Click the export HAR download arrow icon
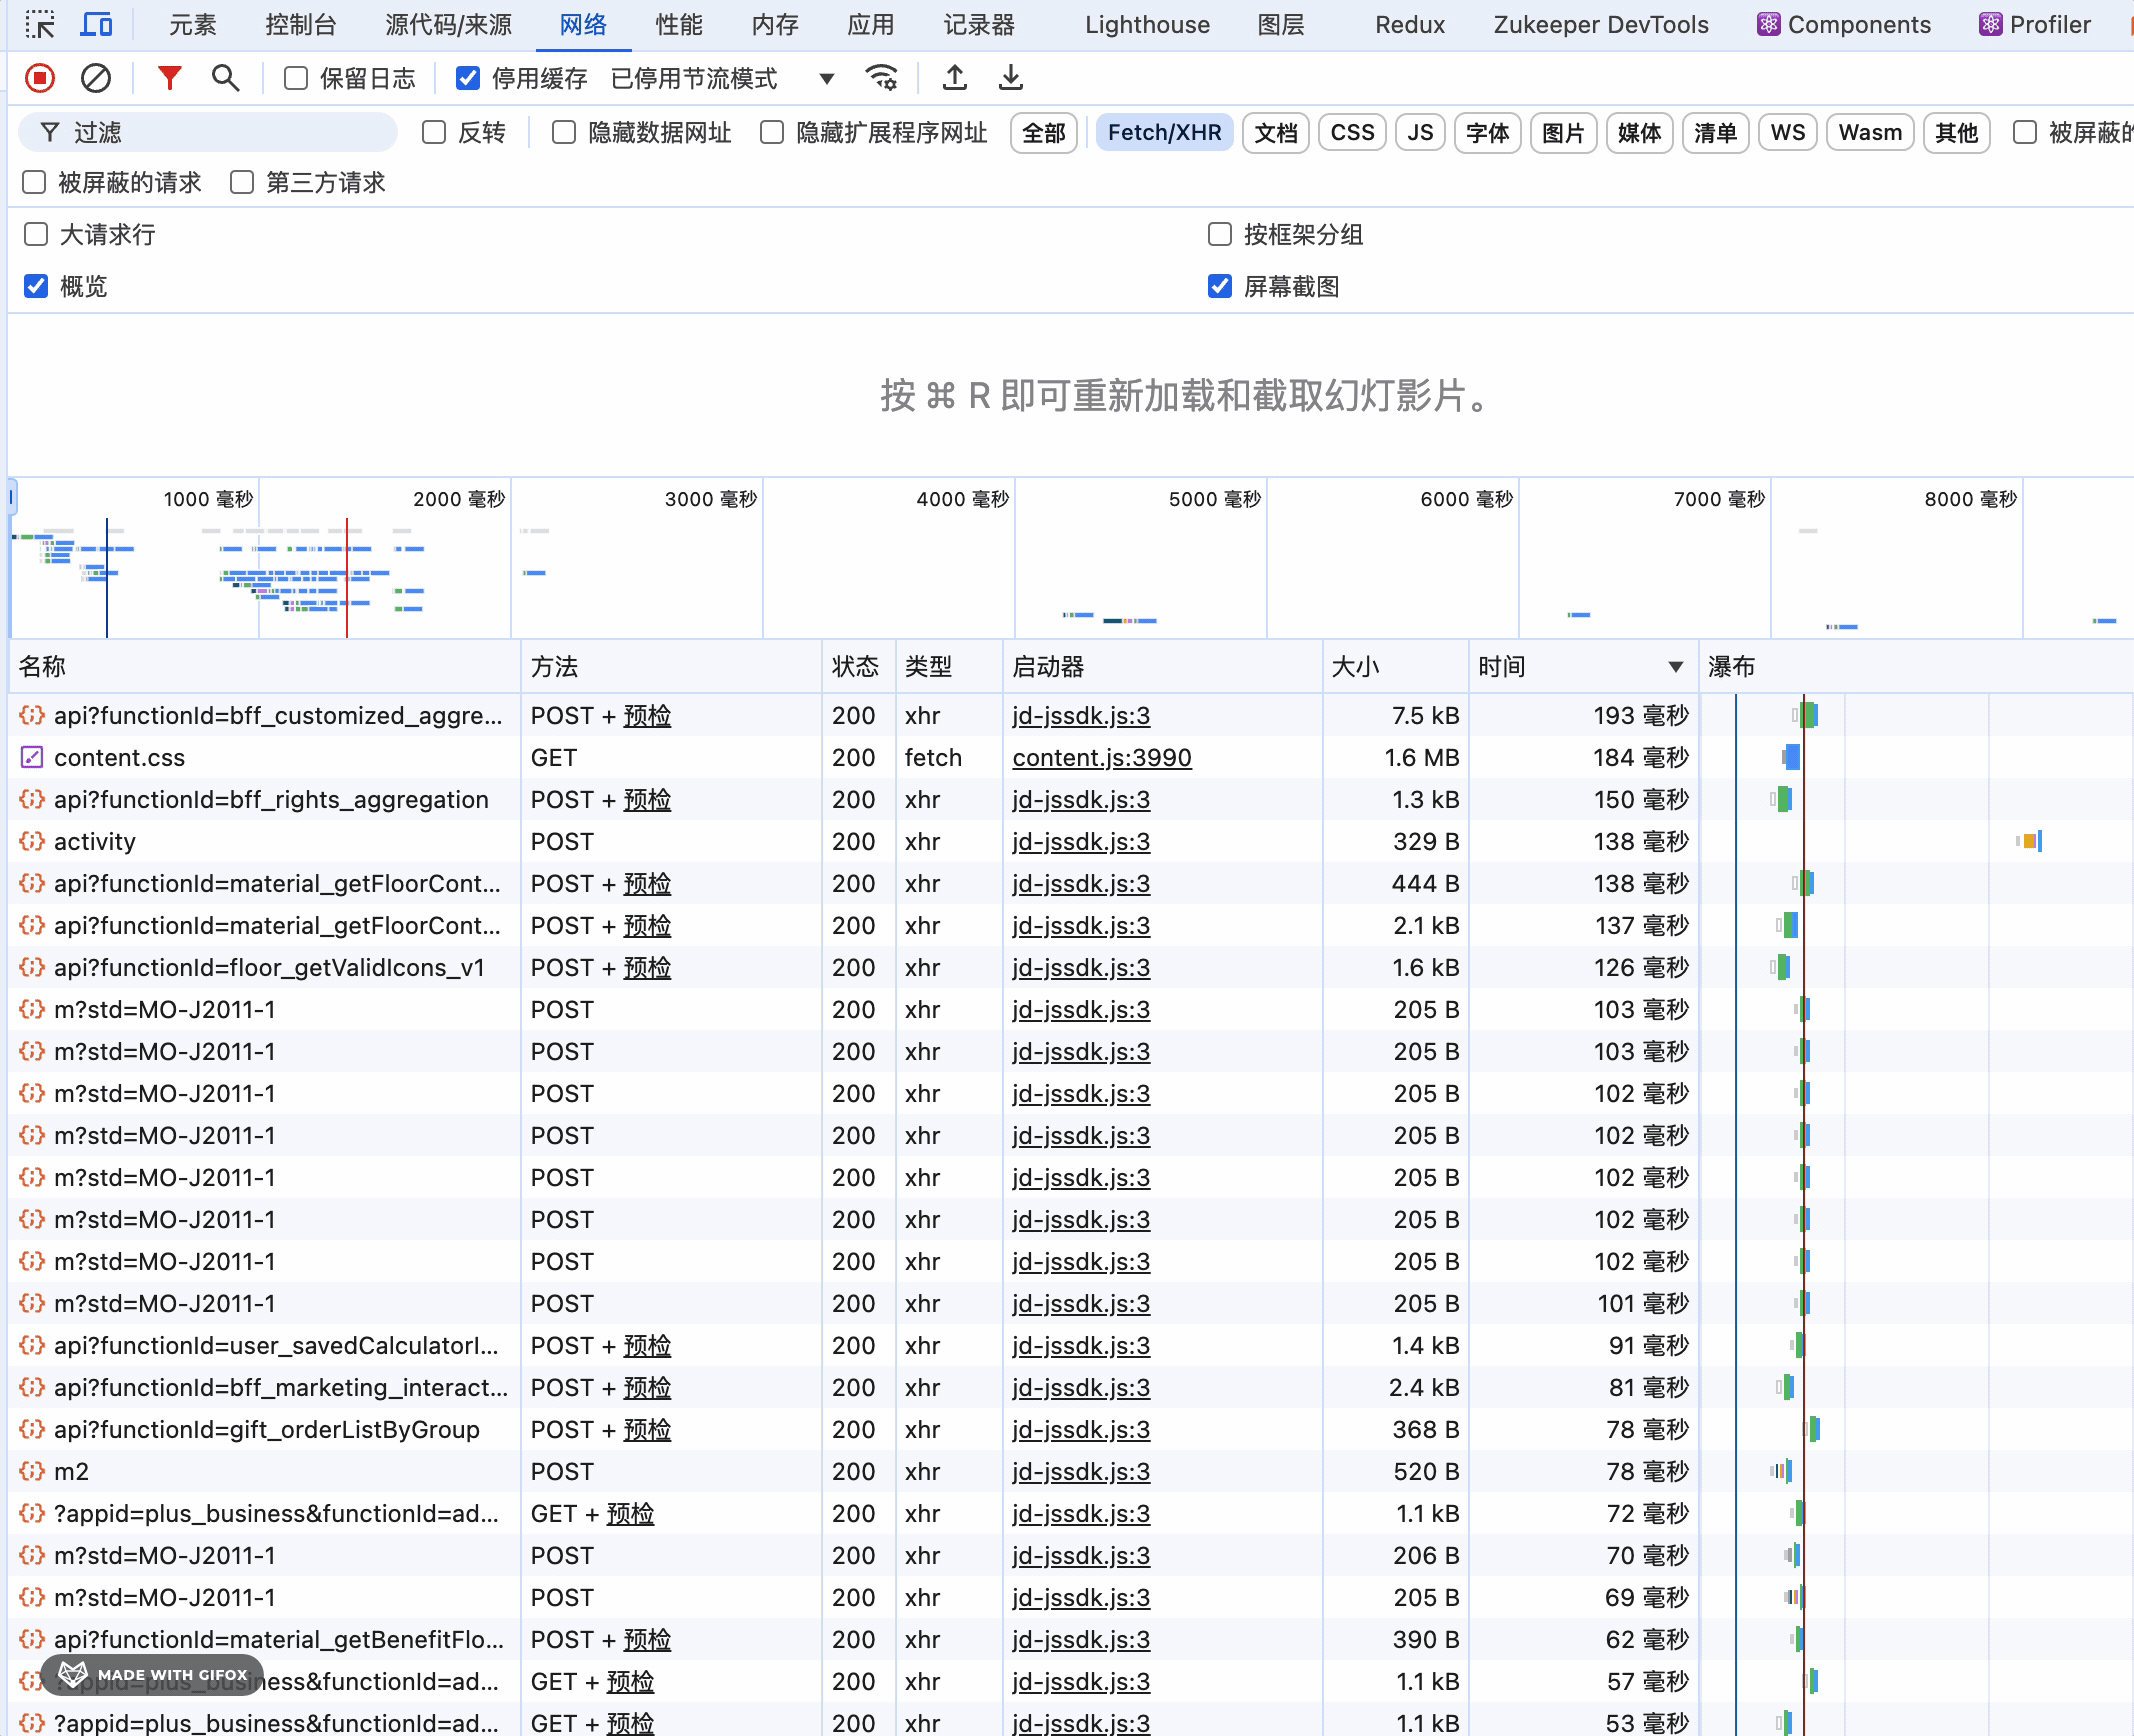This screenshot has height=1736, width=2134. coord(1011,78)
